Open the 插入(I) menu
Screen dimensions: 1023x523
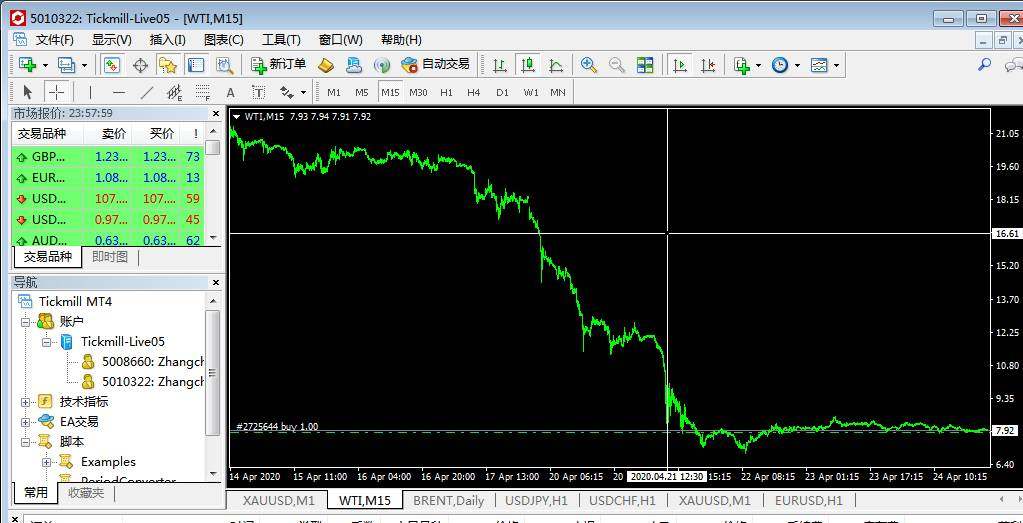168,40
